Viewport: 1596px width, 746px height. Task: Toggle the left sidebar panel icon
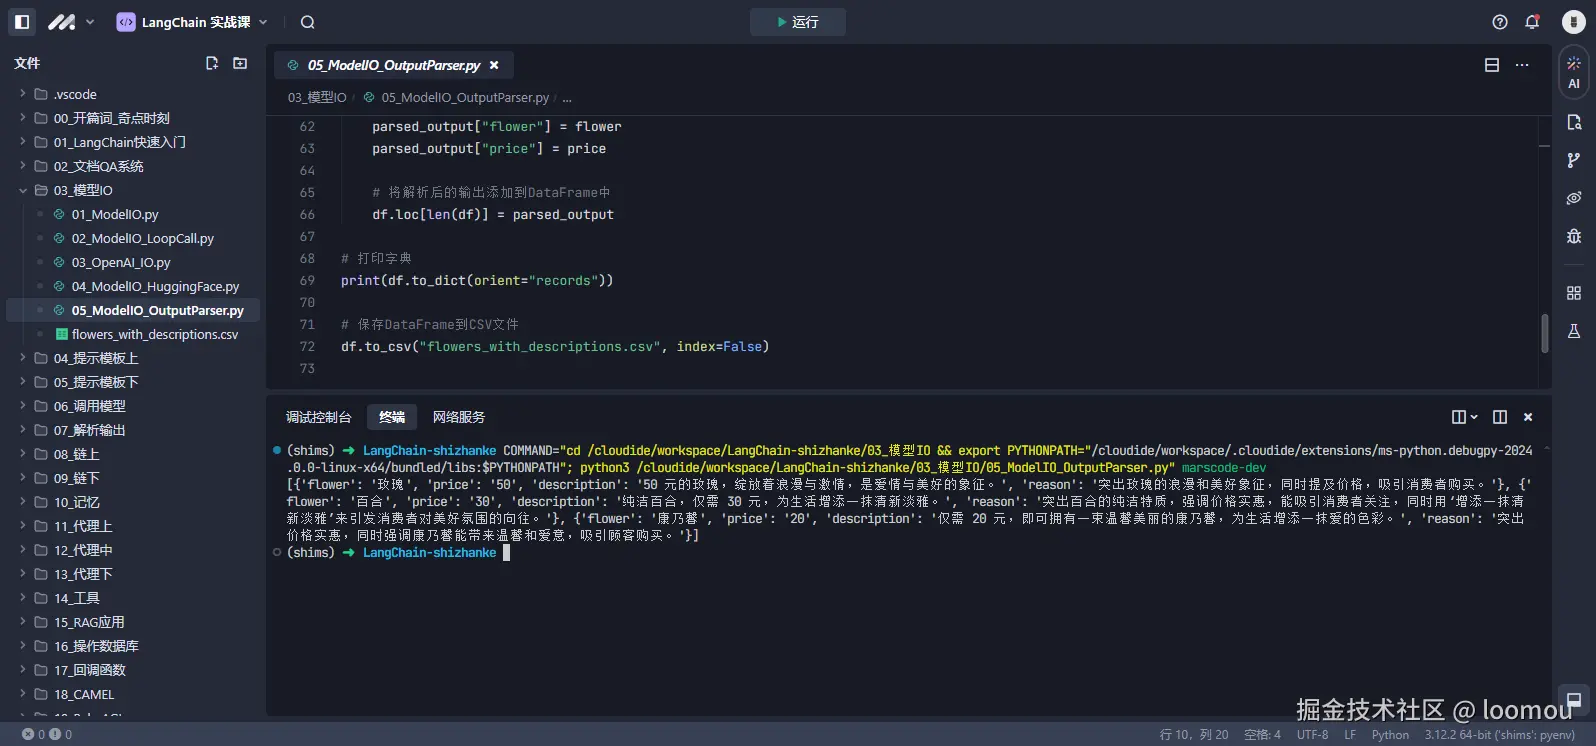pyautogui.click(x=22, y=22)
